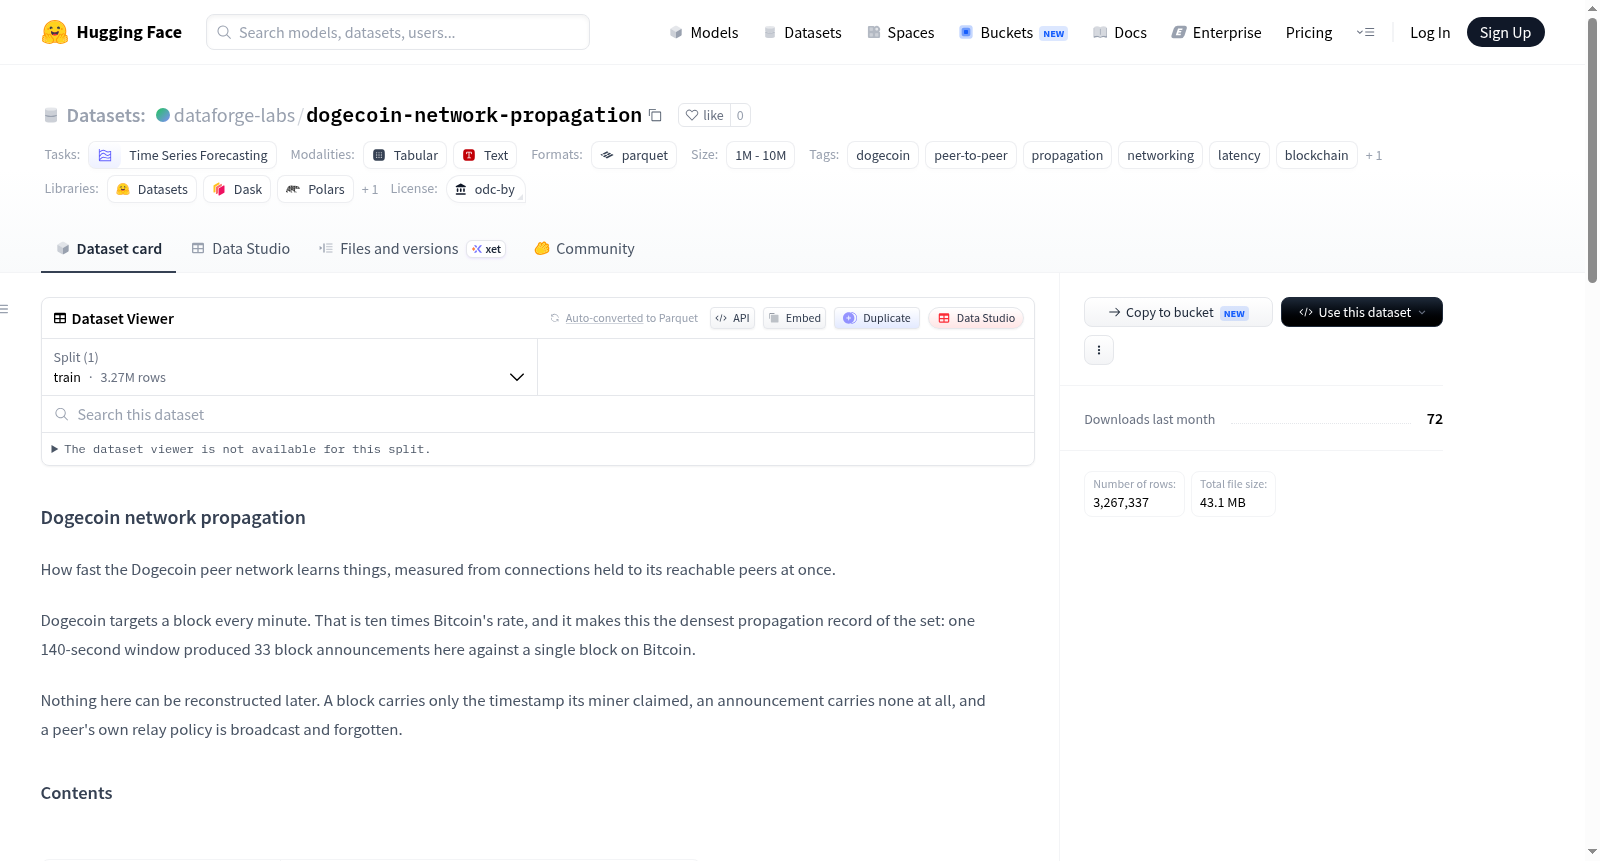Open Enterprise in the top navigation

tap(1216, 32)
